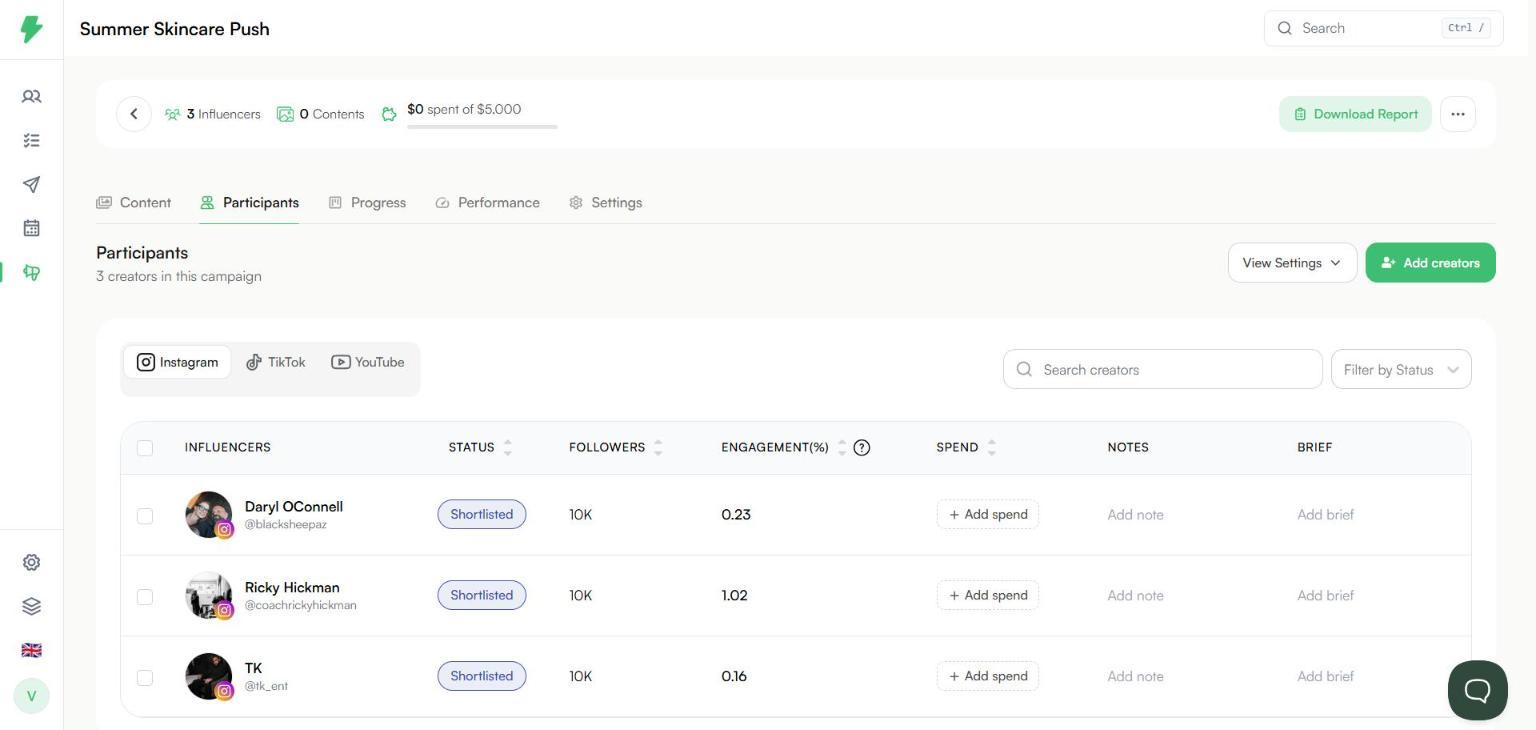The width and height of the screenshot is (1536, 730).
Task: Open the influencers people icon in sidebar
Action: [31, 97]
